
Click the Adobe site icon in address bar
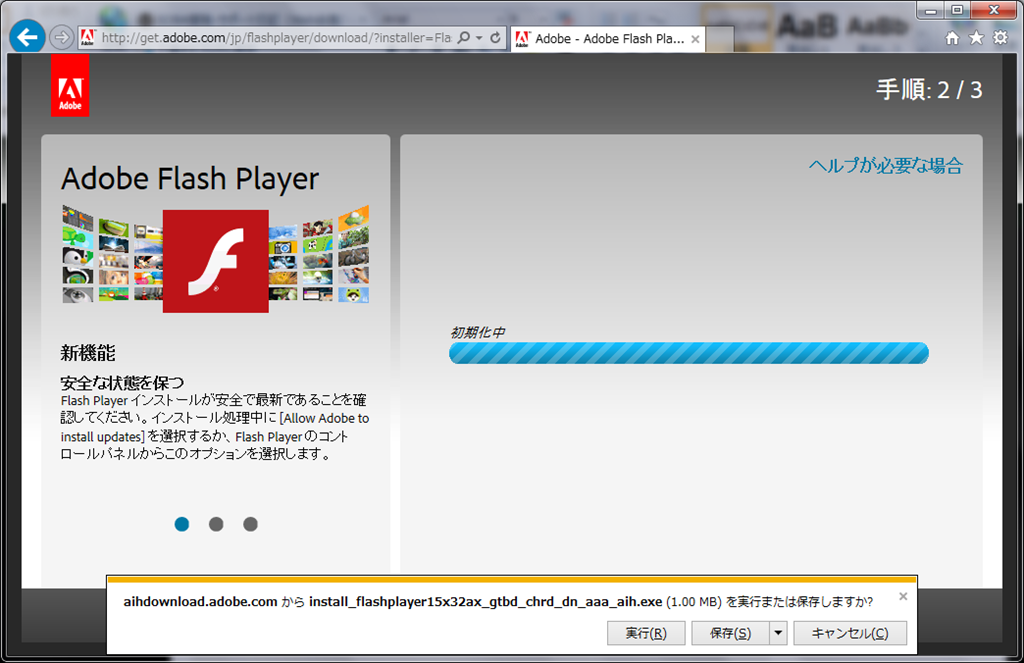[x=88, y=38]
